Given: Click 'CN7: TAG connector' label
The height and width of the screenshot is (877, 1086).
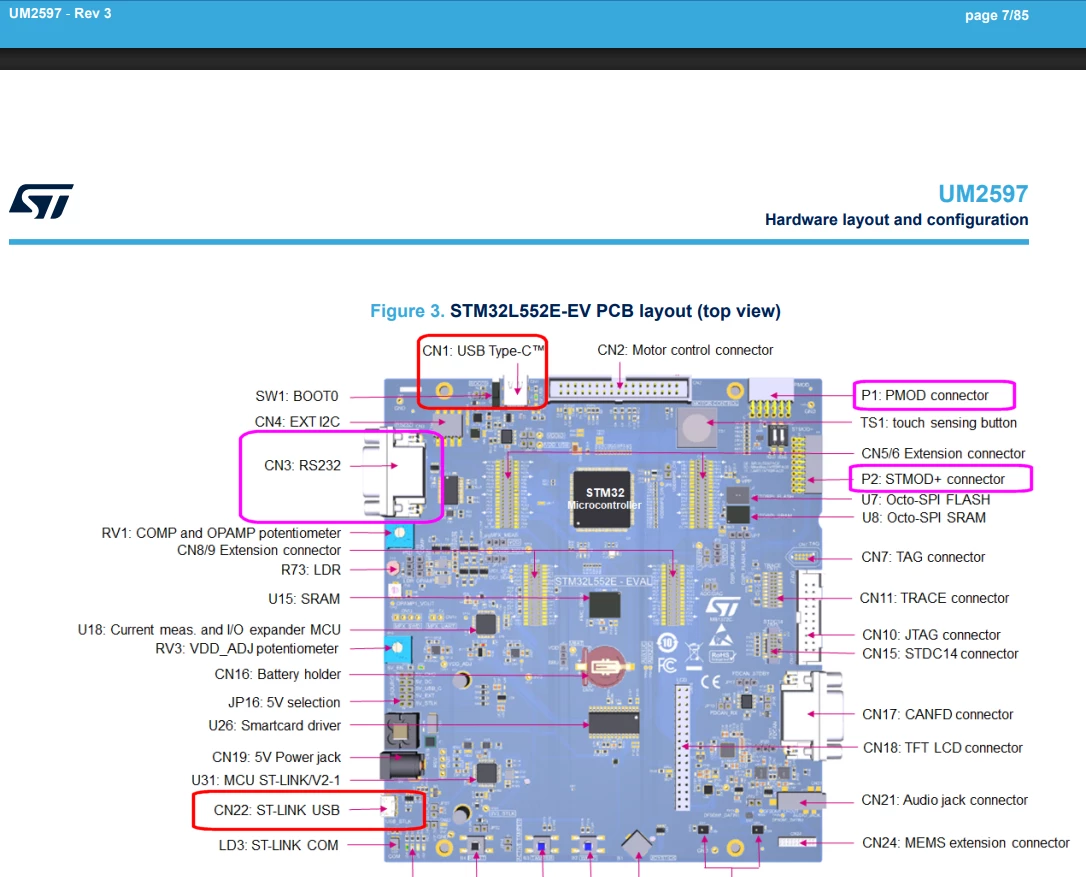Looking at the screenshot, I should coord(923,557).
